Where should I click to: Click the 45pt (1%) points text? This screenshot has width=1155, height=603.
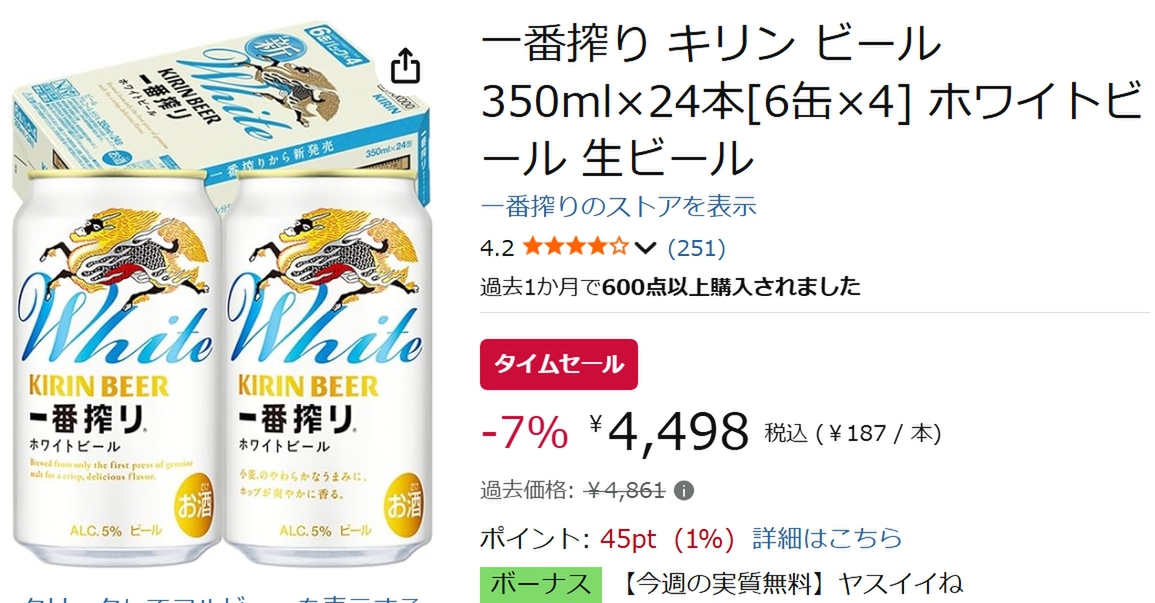coord(667,539)
